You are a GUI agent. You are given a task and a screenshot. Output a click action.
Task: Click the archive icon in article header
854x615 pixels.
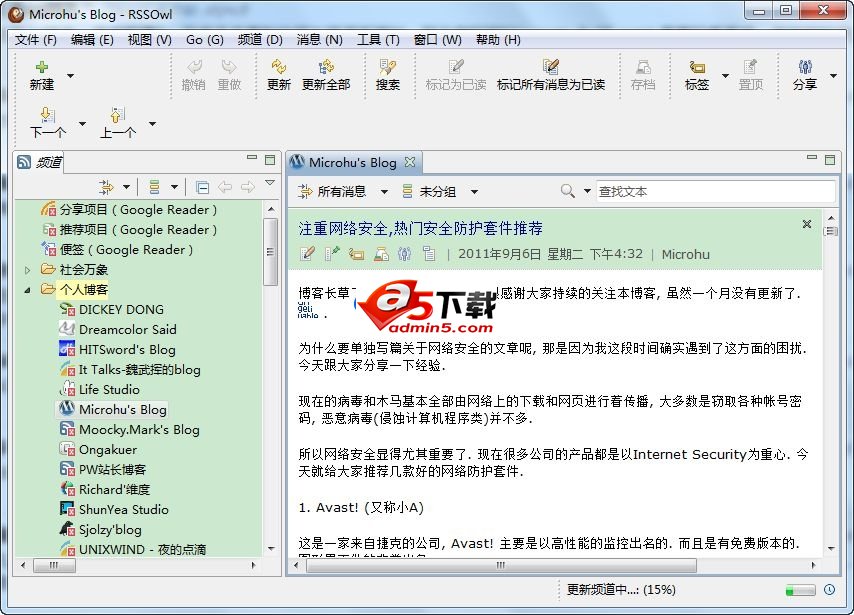tap(381, 254)
